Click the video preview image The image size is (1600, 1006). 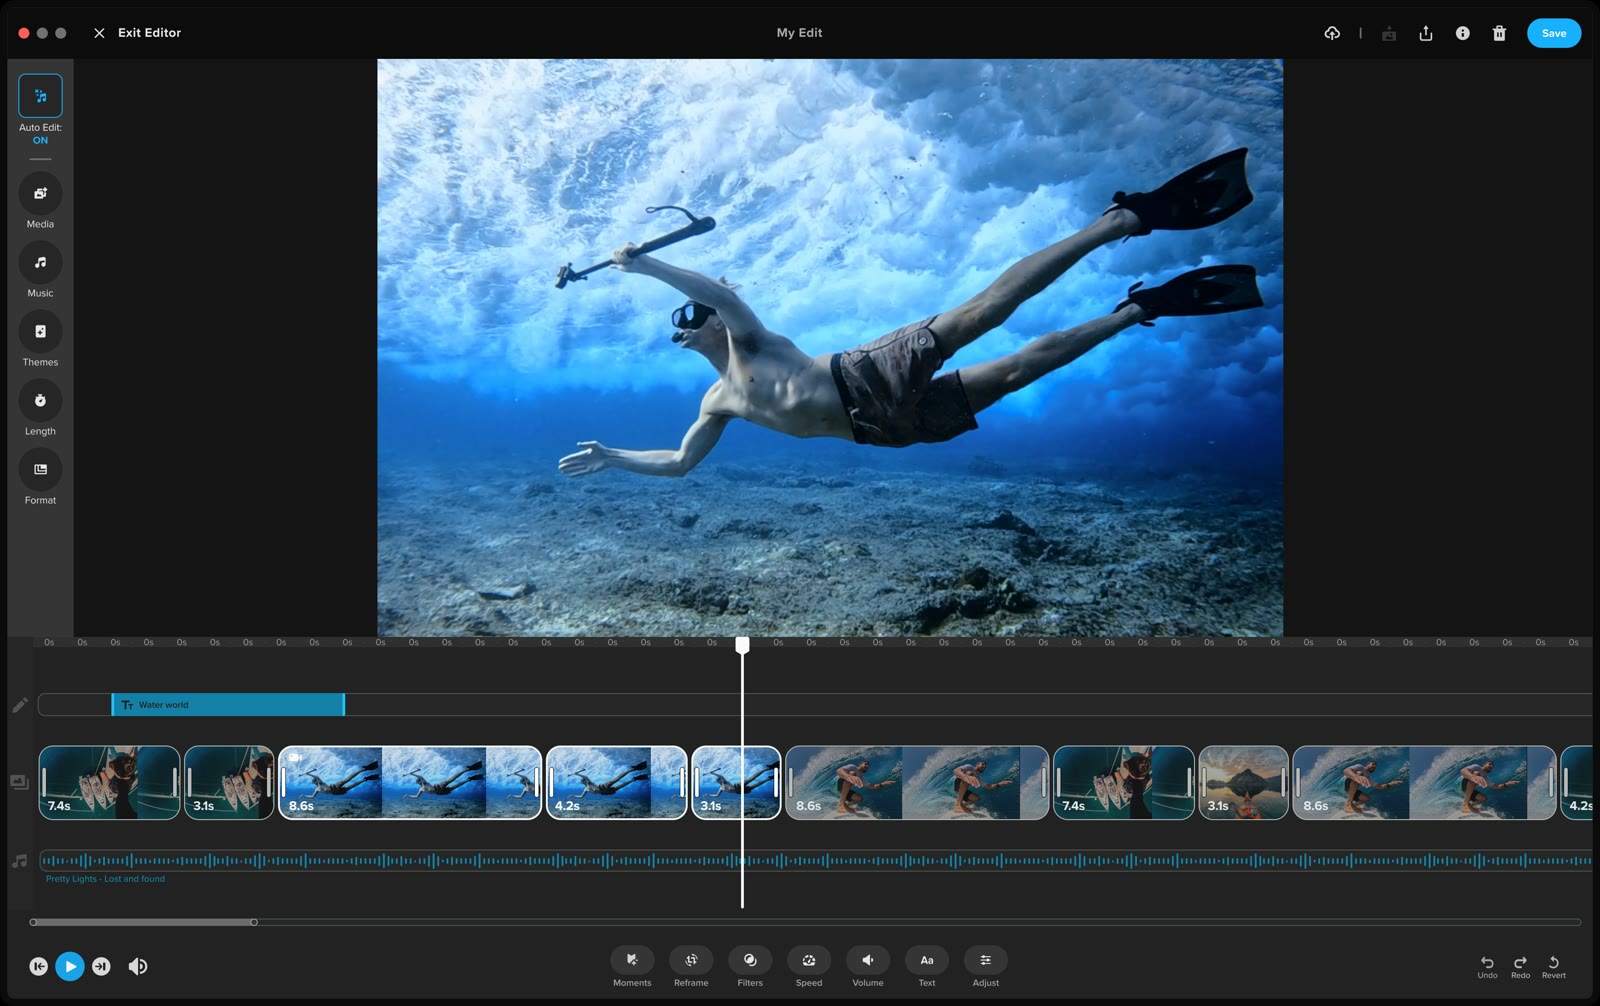830,347
